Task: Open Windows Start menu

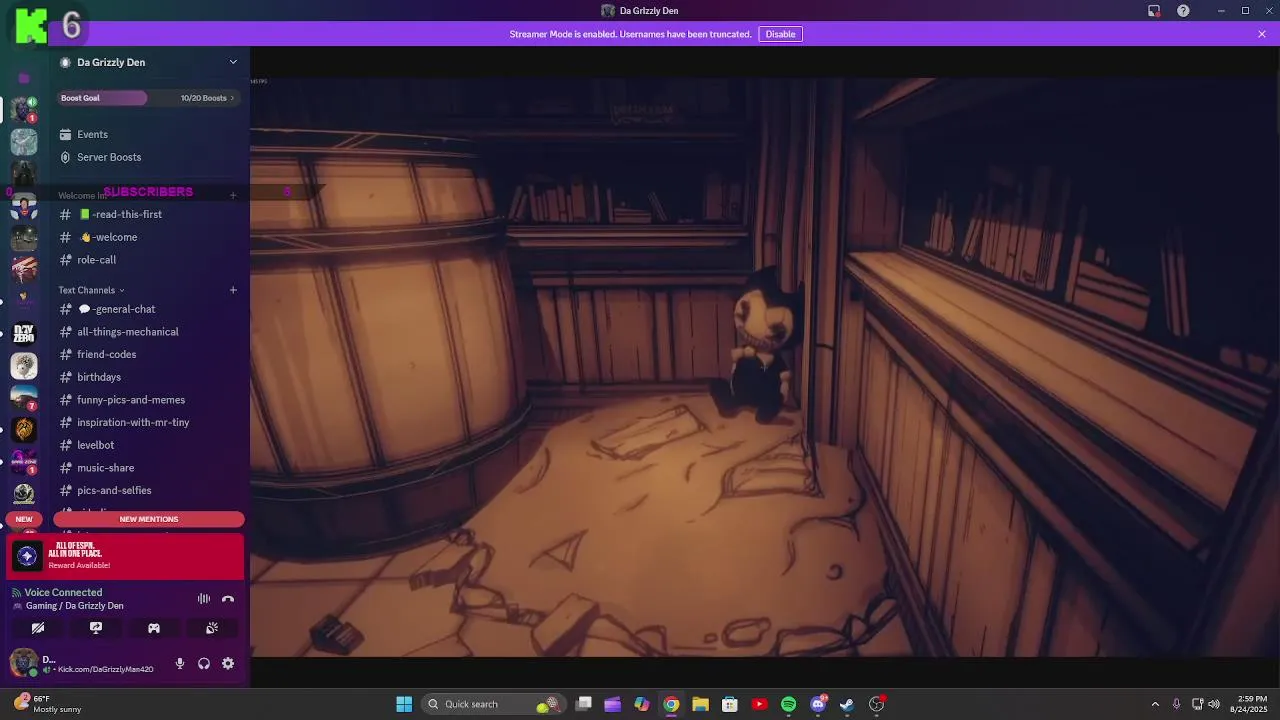Action: tap(404, 704)
